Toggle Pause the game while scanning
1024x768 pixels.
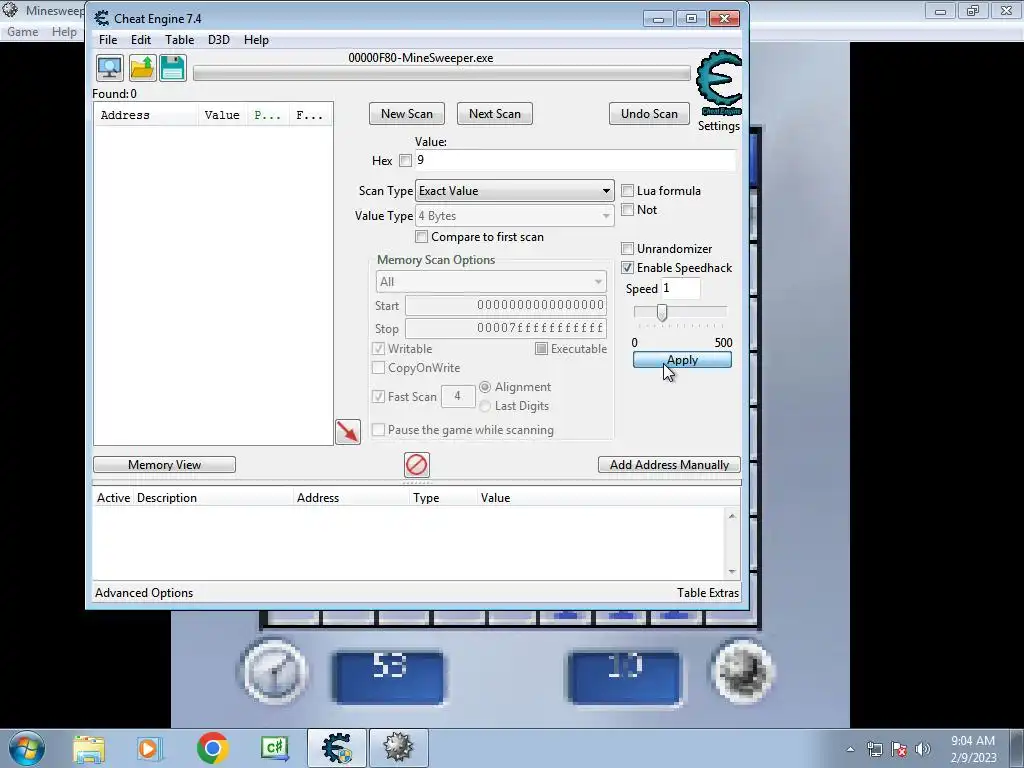coord(378,430)
